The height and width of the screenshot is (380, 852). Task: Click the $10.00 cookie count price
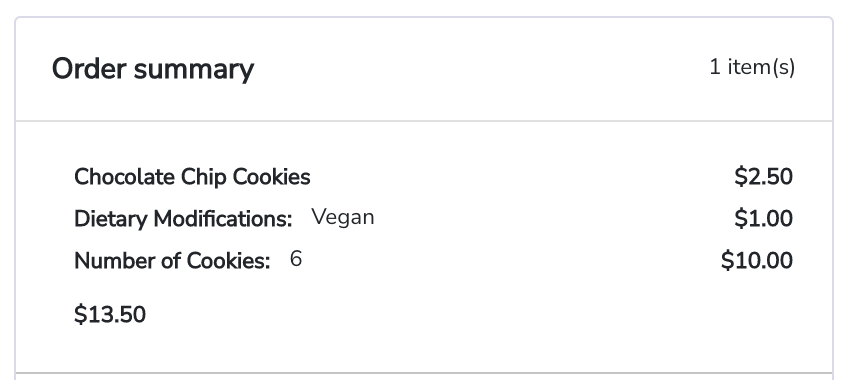coord(757,260)
